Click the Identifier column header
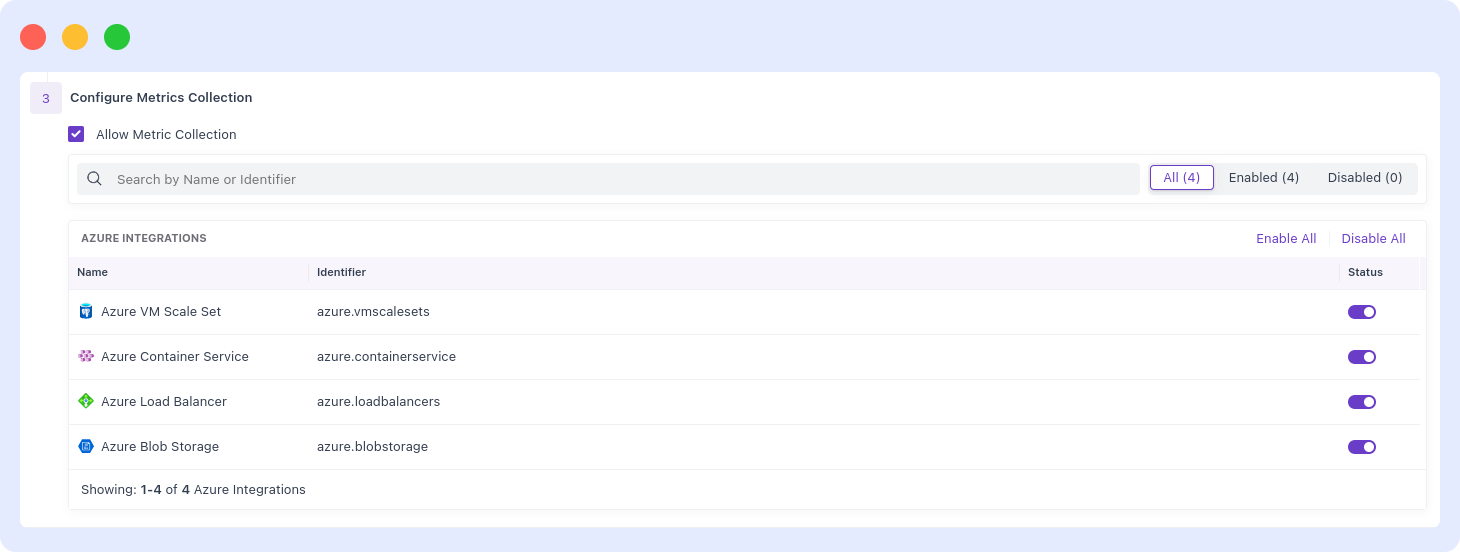The width and height of the screenshot is (1460, 552). coord(341,272)
